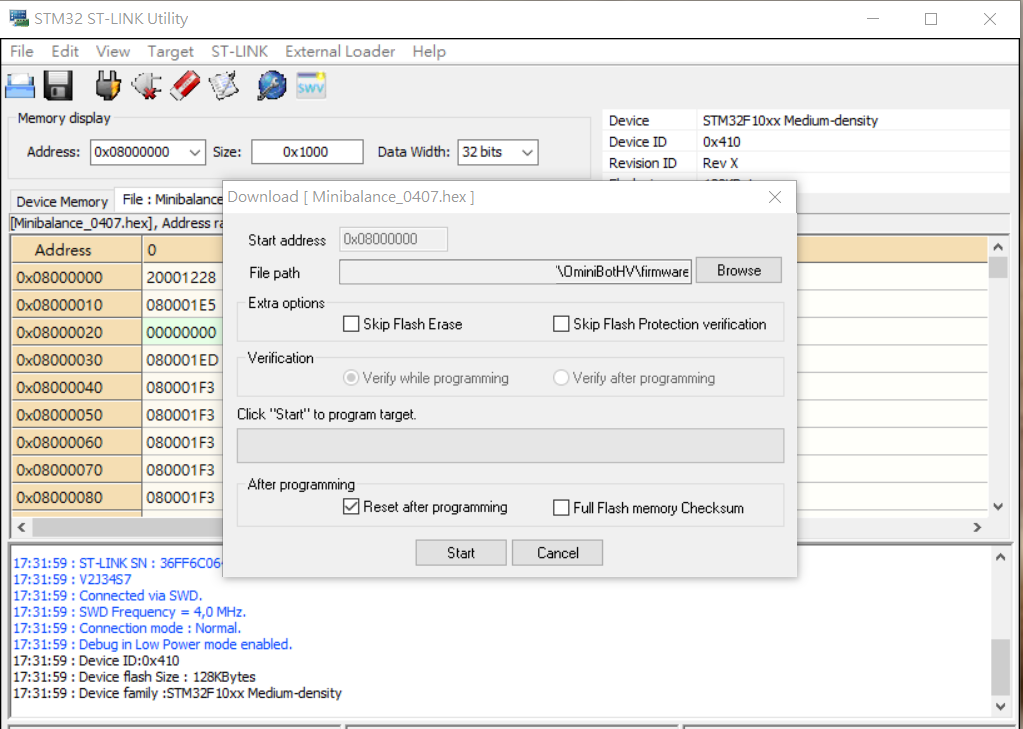
Task: Expand the Address dropdown in Memory display
Action: (194, 153)
